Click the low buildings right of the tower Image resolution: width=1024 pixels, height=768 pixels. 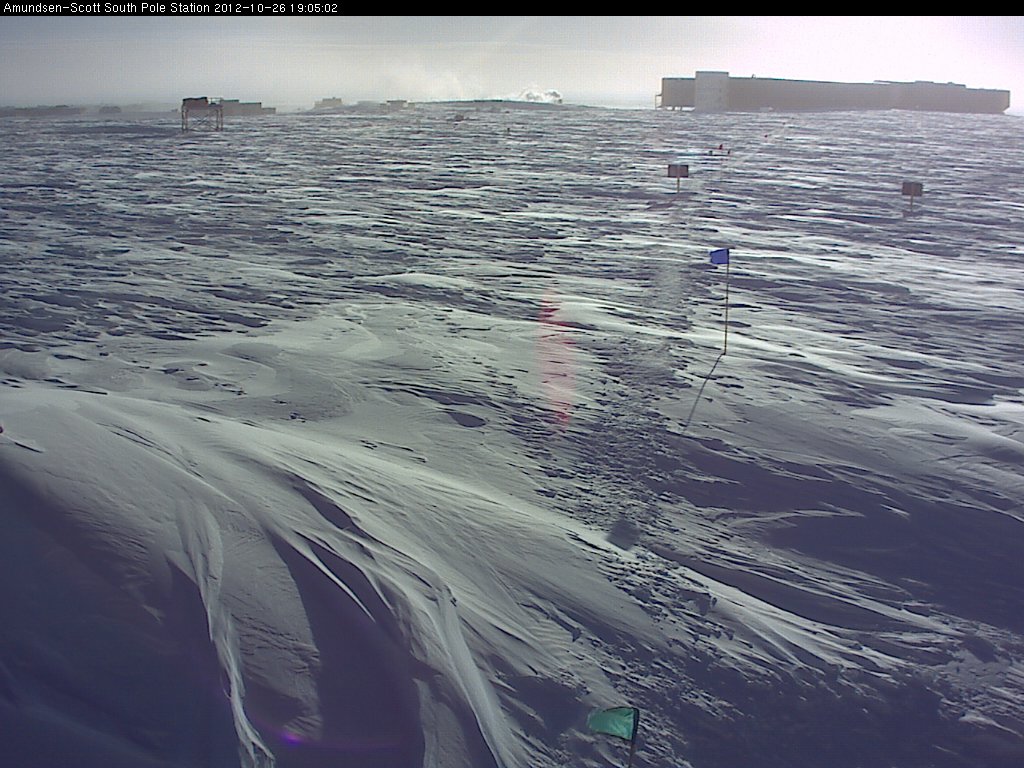pyautogui.click(x=247, y=107)
